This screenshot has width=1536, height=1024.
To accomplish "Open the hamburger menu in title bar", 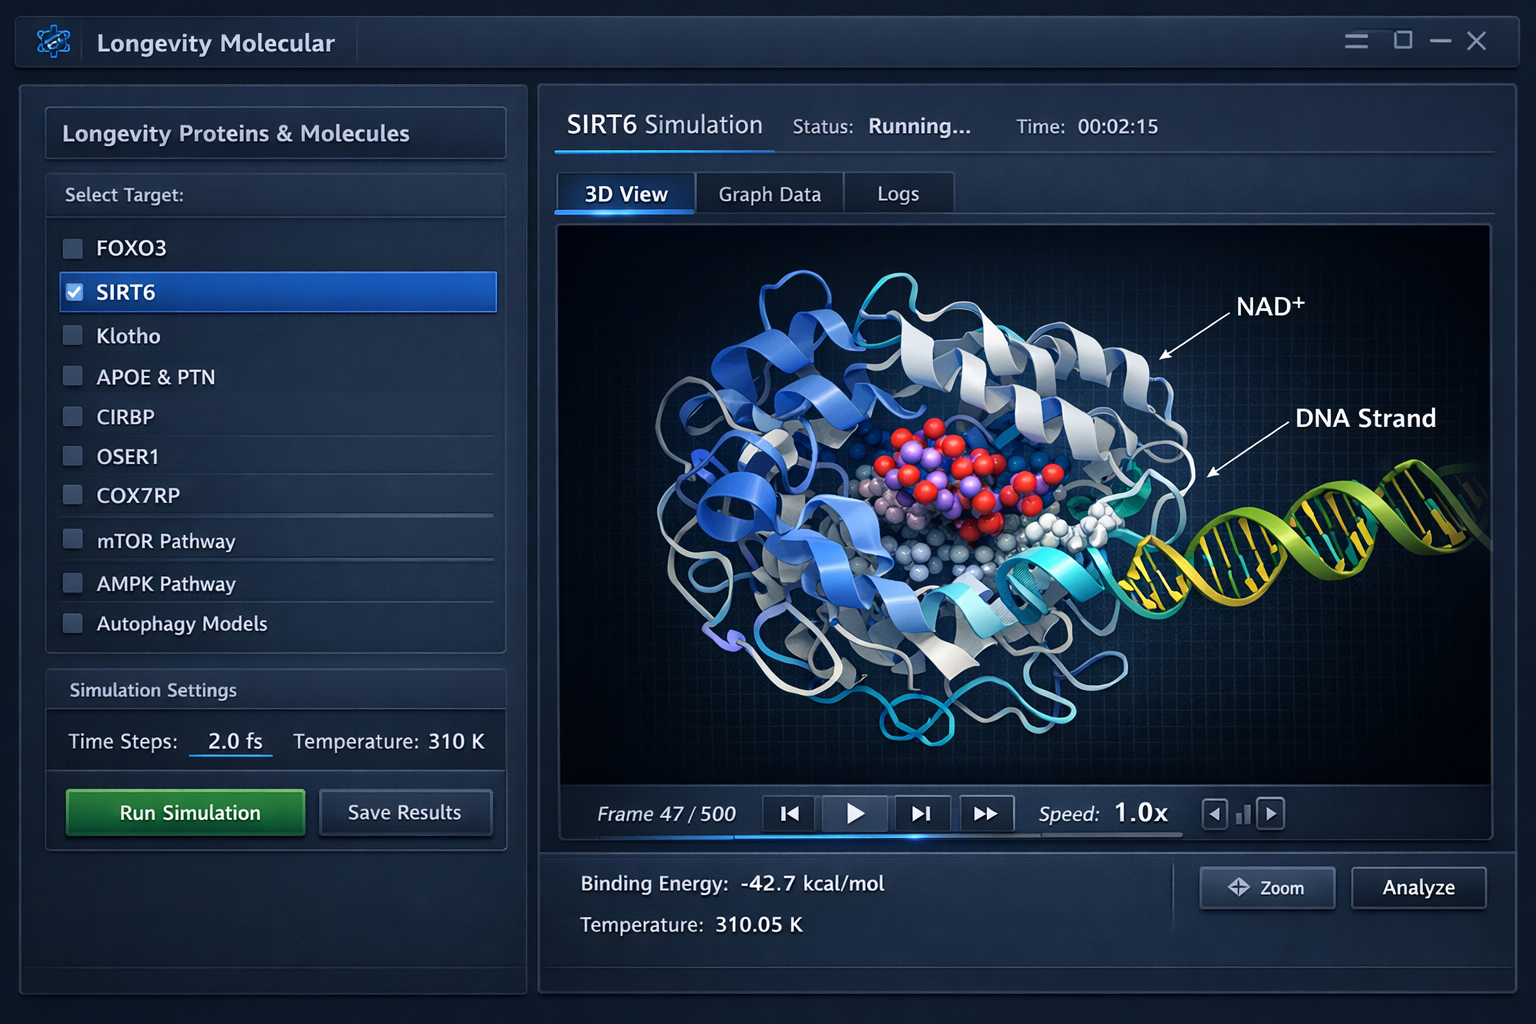I will [1356, 41].
